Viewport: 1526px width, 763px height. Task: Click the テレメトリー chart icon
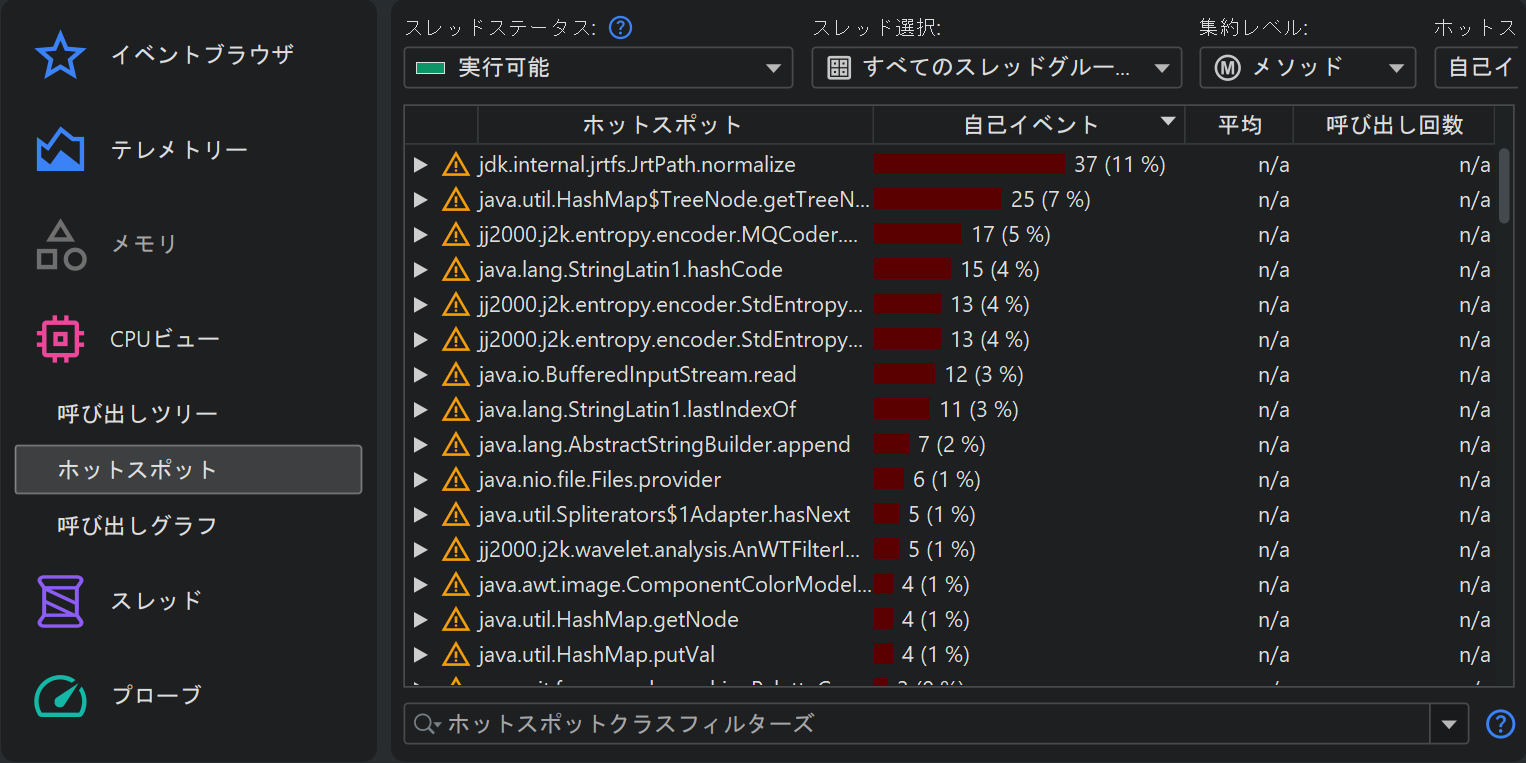tap(60, 150)
